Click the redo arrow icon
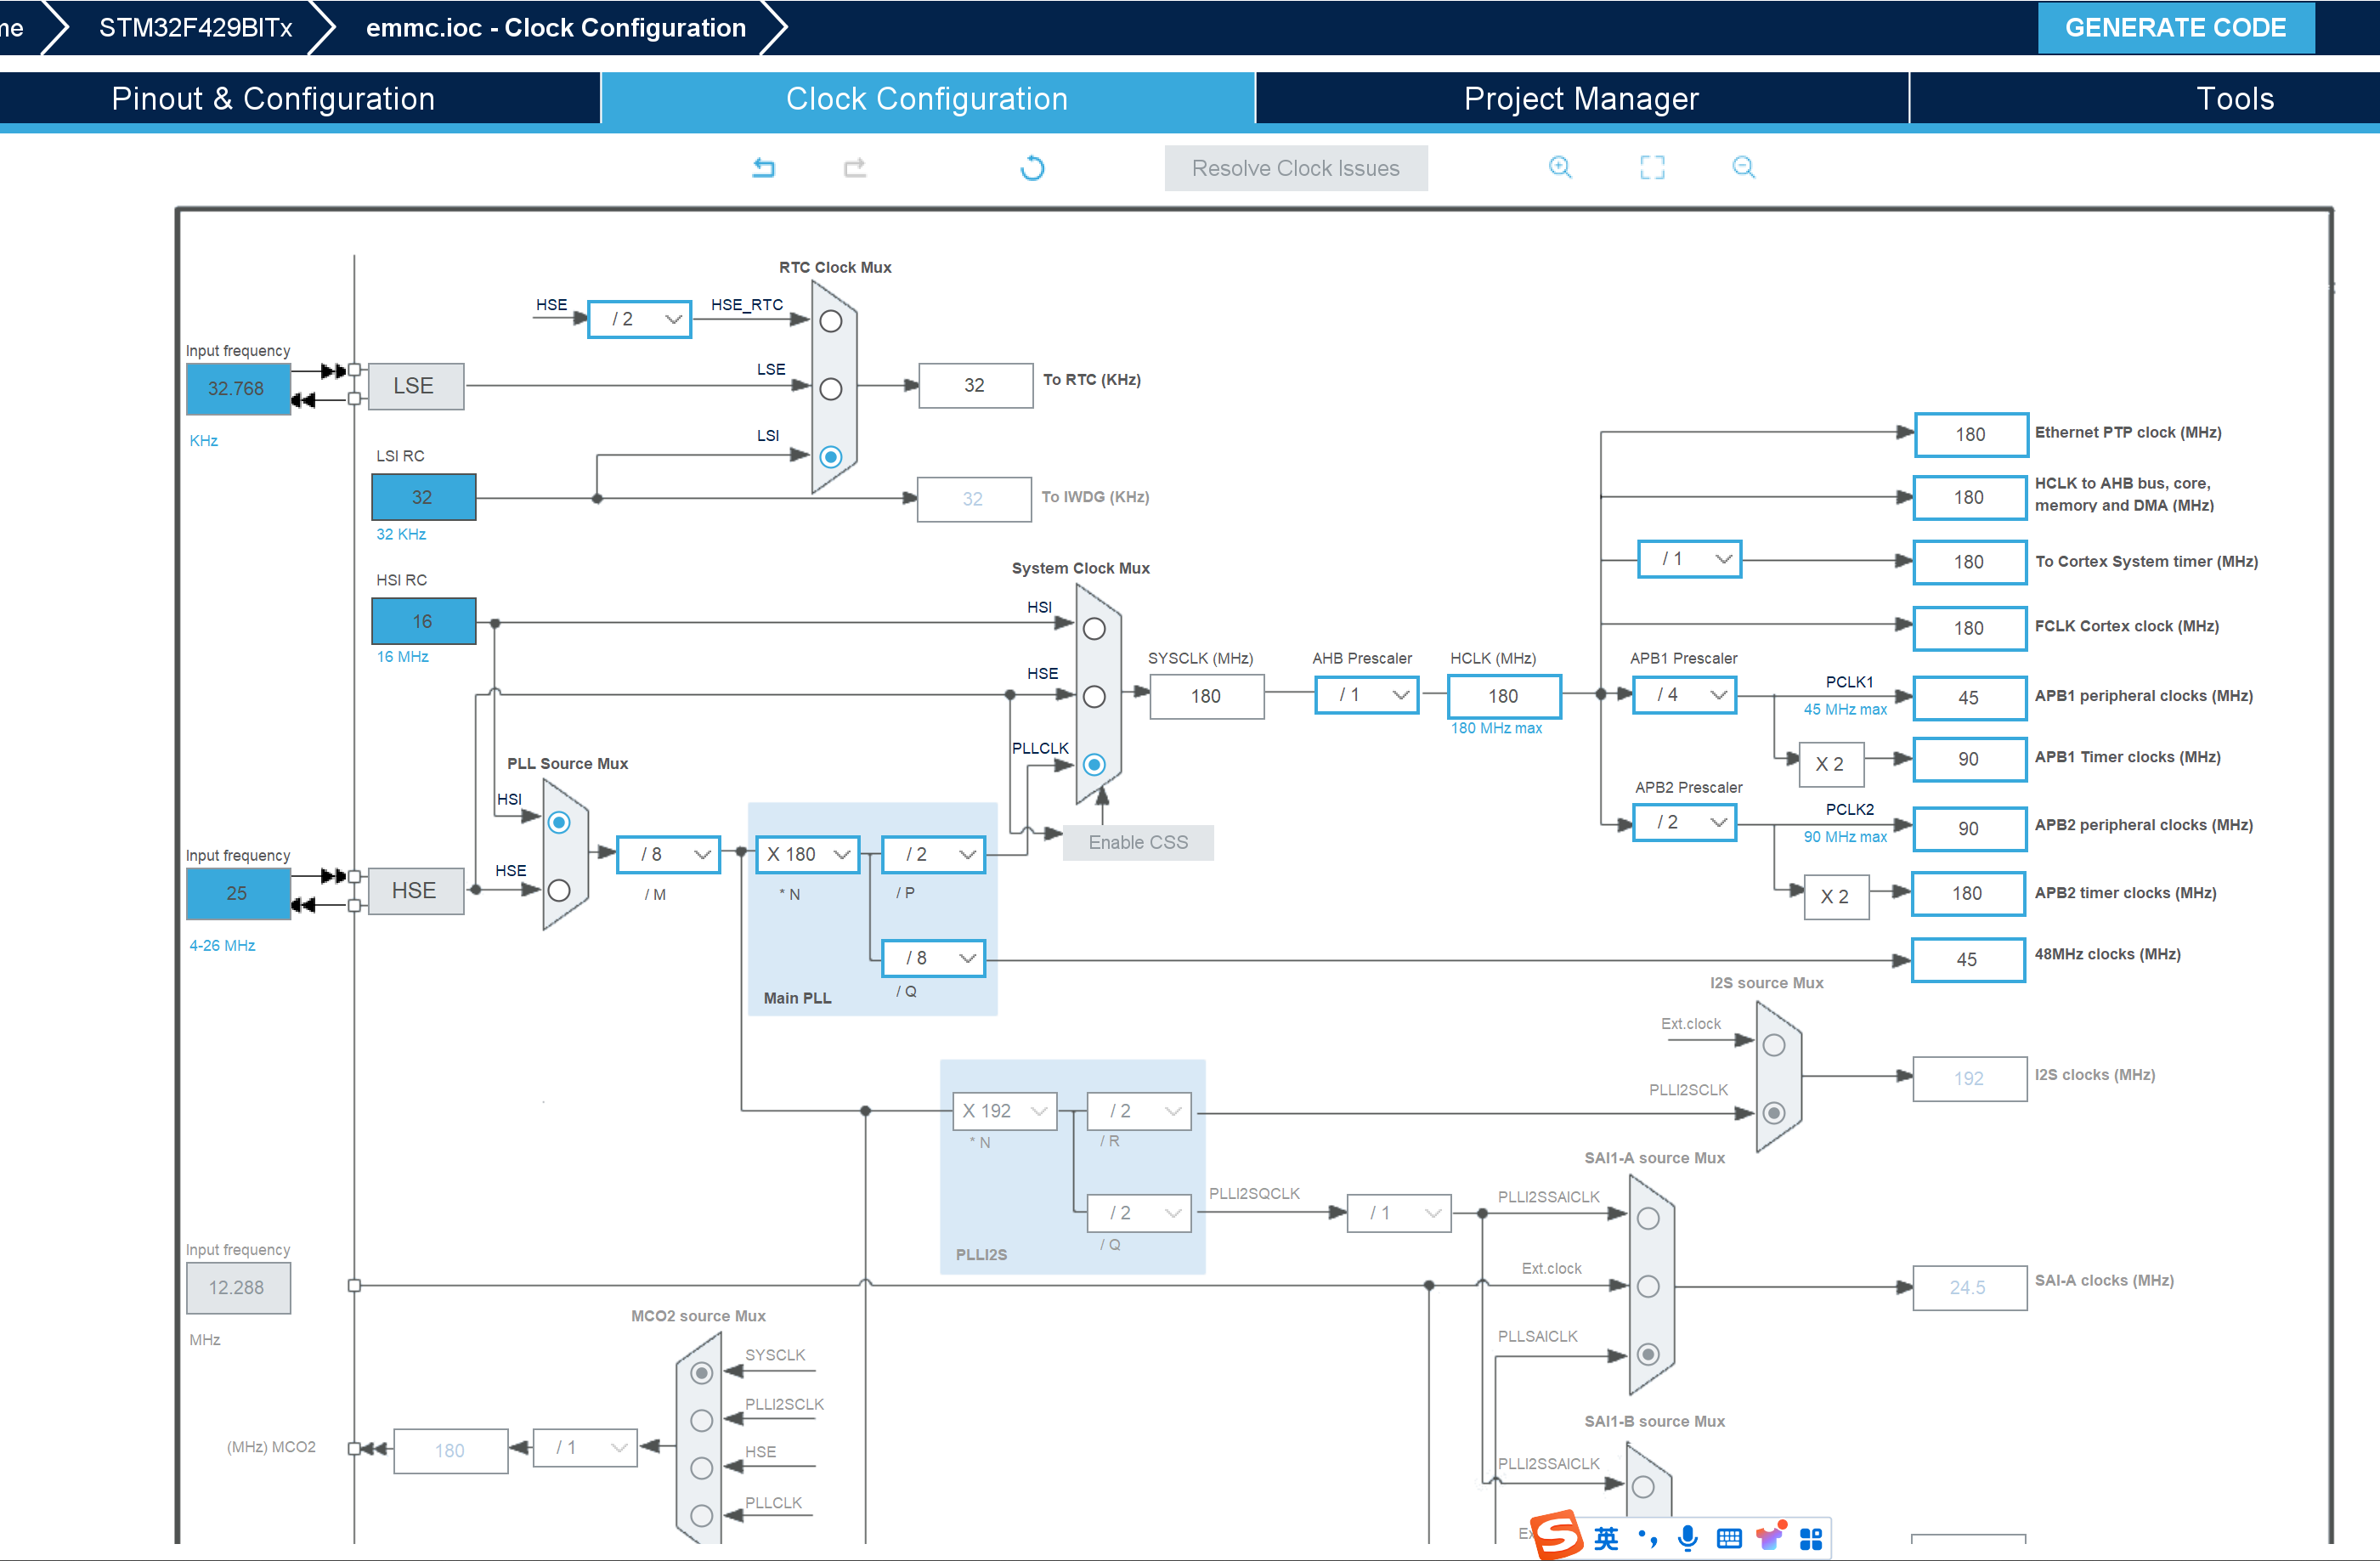This screenshot has width=2380, height=1561. click(855, 167)
